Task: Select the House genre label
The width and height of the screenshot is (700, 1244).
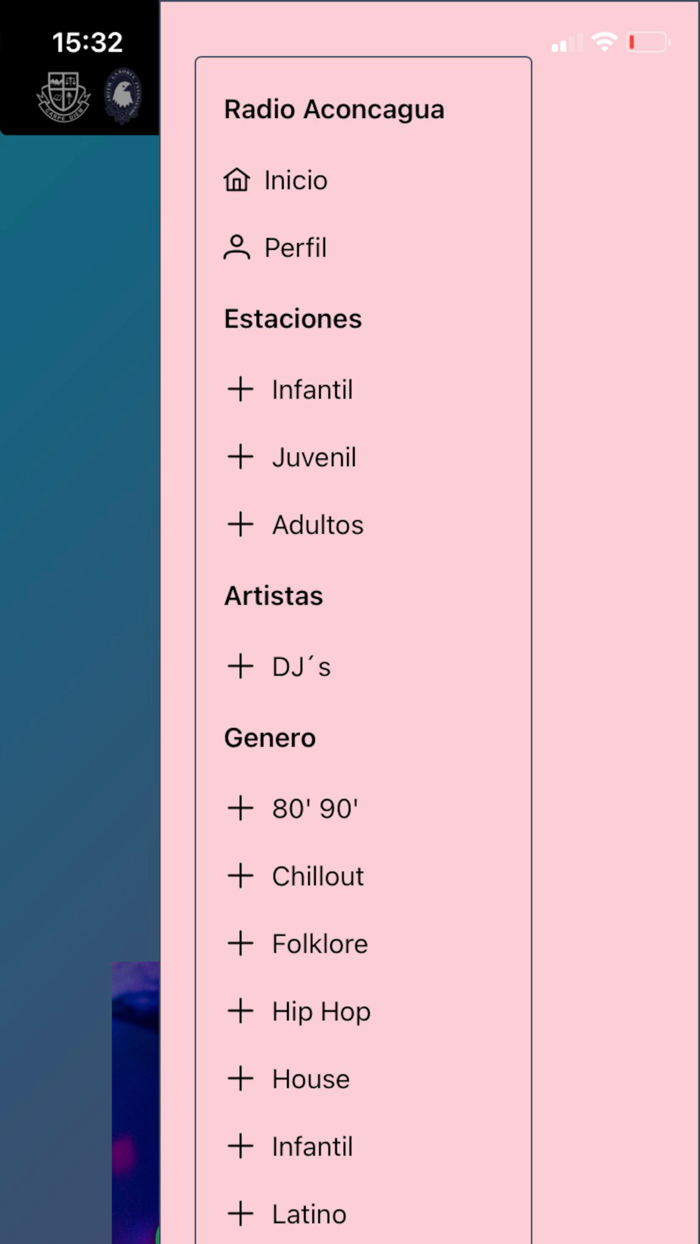Action: [310, 1079]
